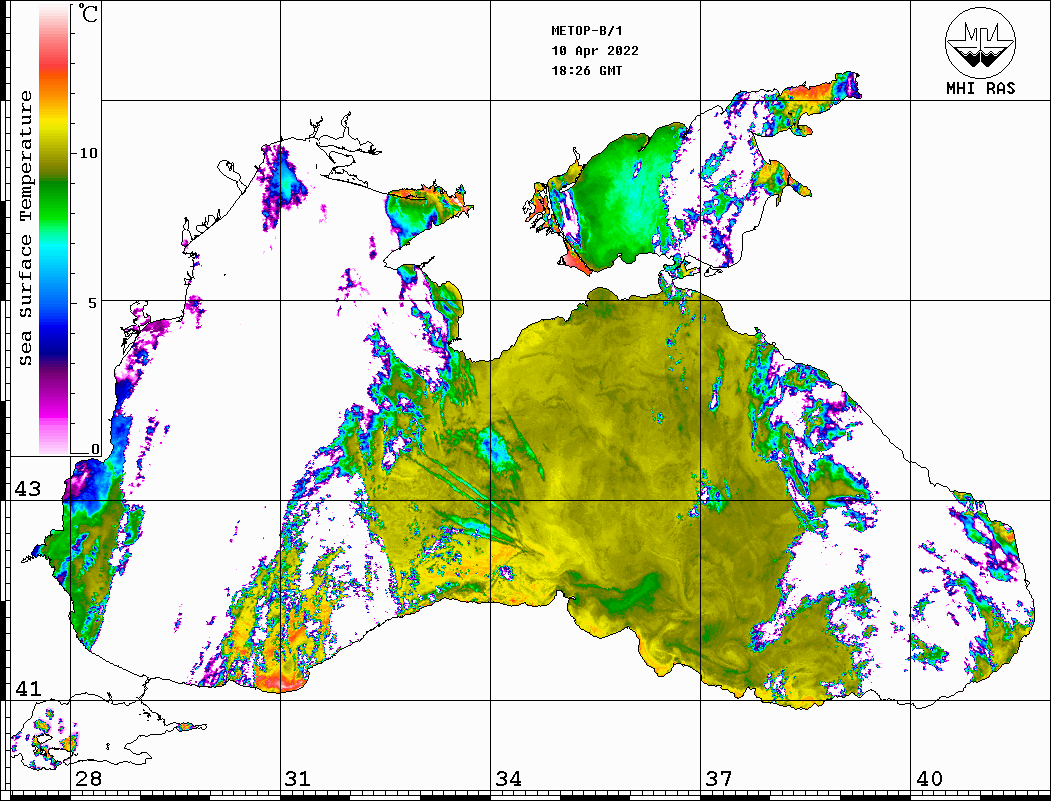This screenshot has width=1051, height=801.
Task: Click longitude label '37'
Action: pos(719,778)
